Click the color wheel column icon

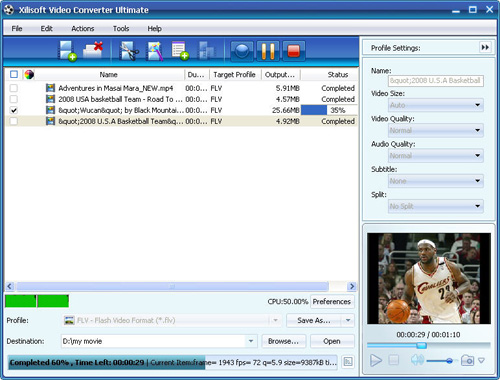pos(29,74)
